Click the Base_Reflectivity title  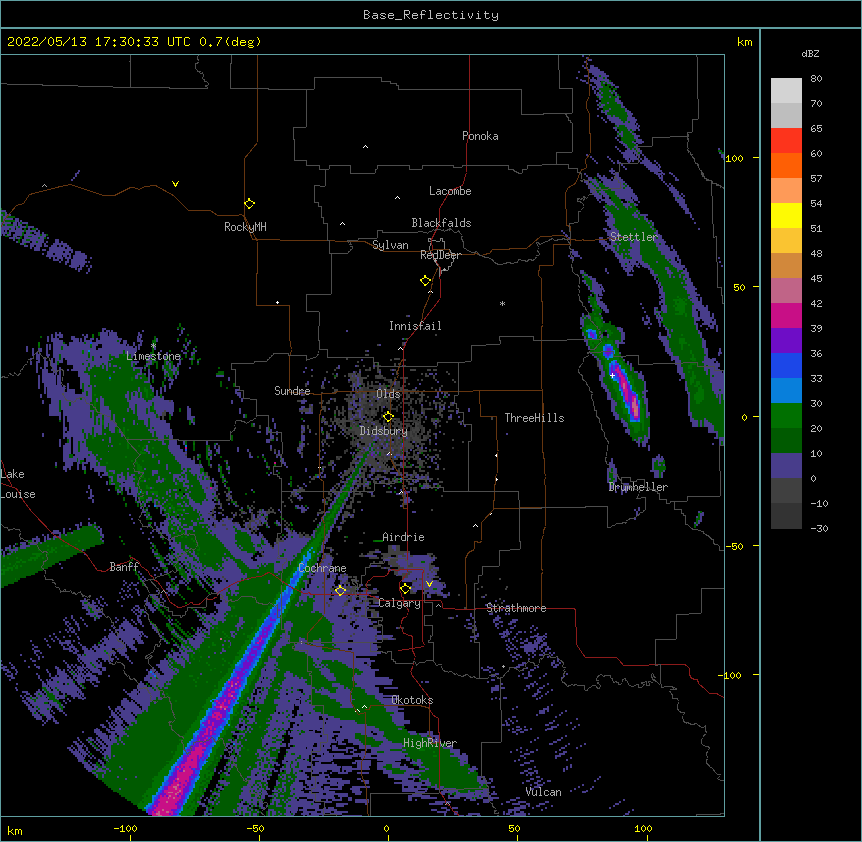tap(431, 15)
